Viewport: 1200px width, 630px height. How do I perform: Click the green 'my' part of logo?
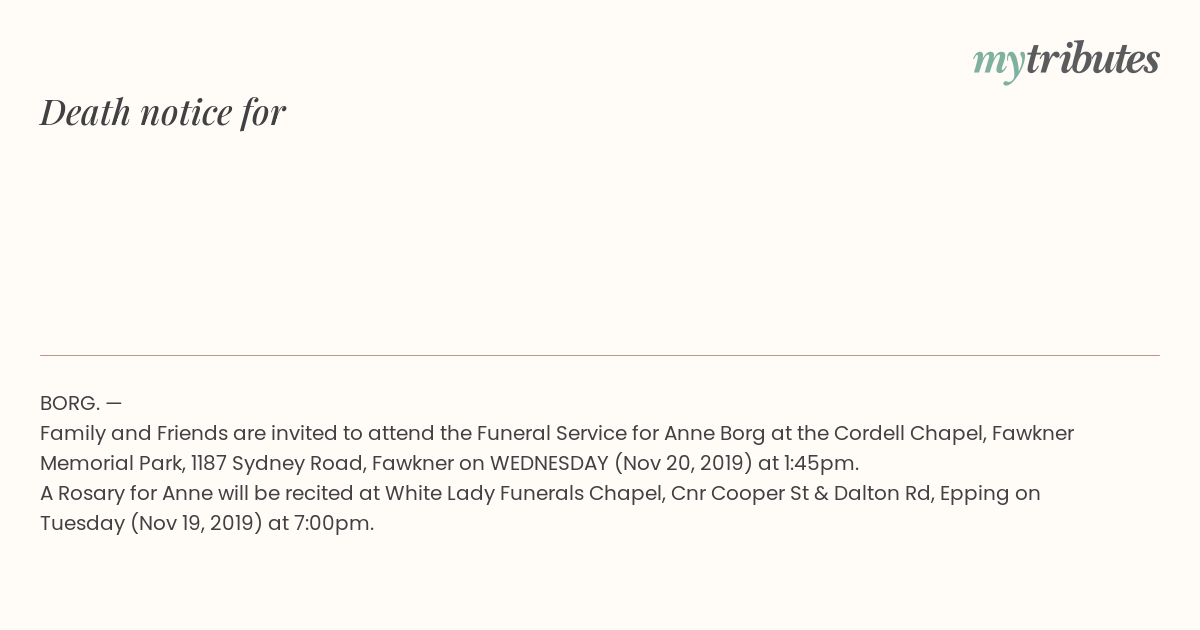coord(999,64)
